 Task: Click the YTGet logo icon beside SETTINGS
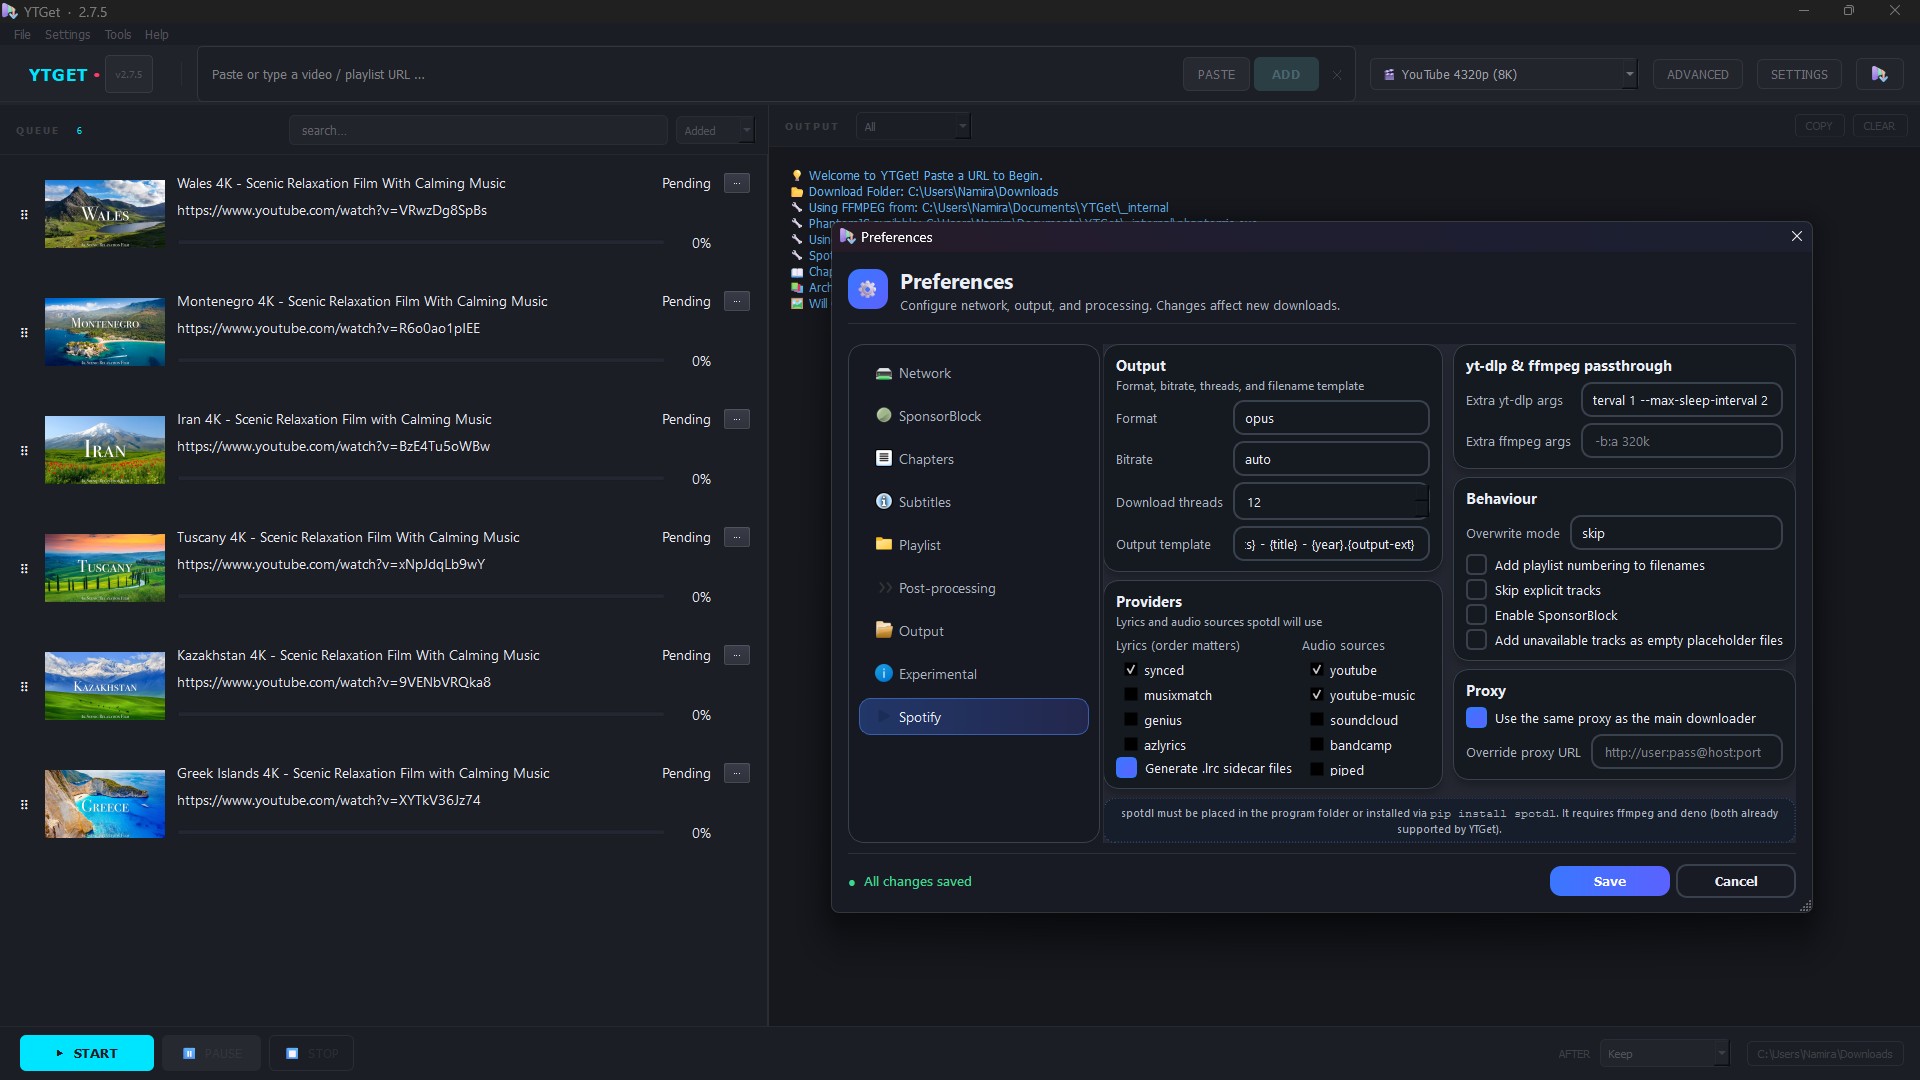tap(1879, 74)
